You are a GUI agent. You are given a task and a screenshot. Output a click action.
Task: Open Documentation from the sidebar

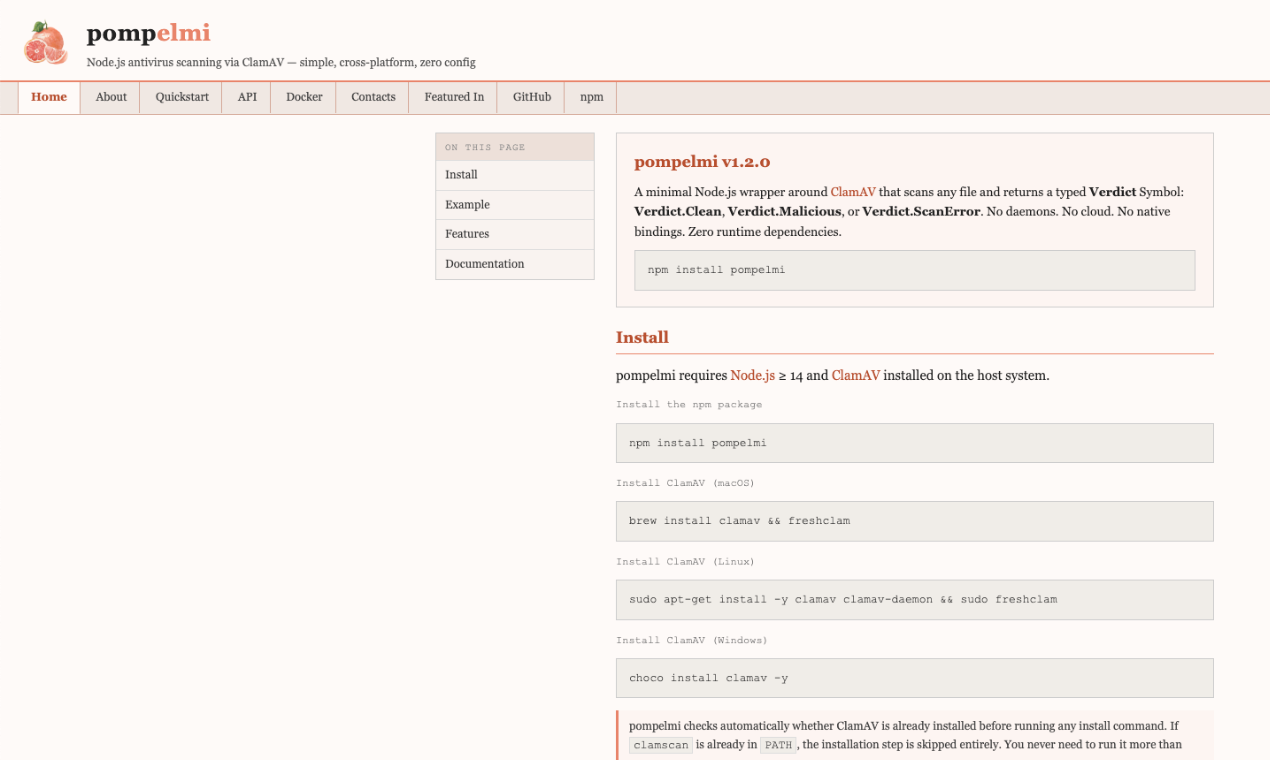pos(484,263)
